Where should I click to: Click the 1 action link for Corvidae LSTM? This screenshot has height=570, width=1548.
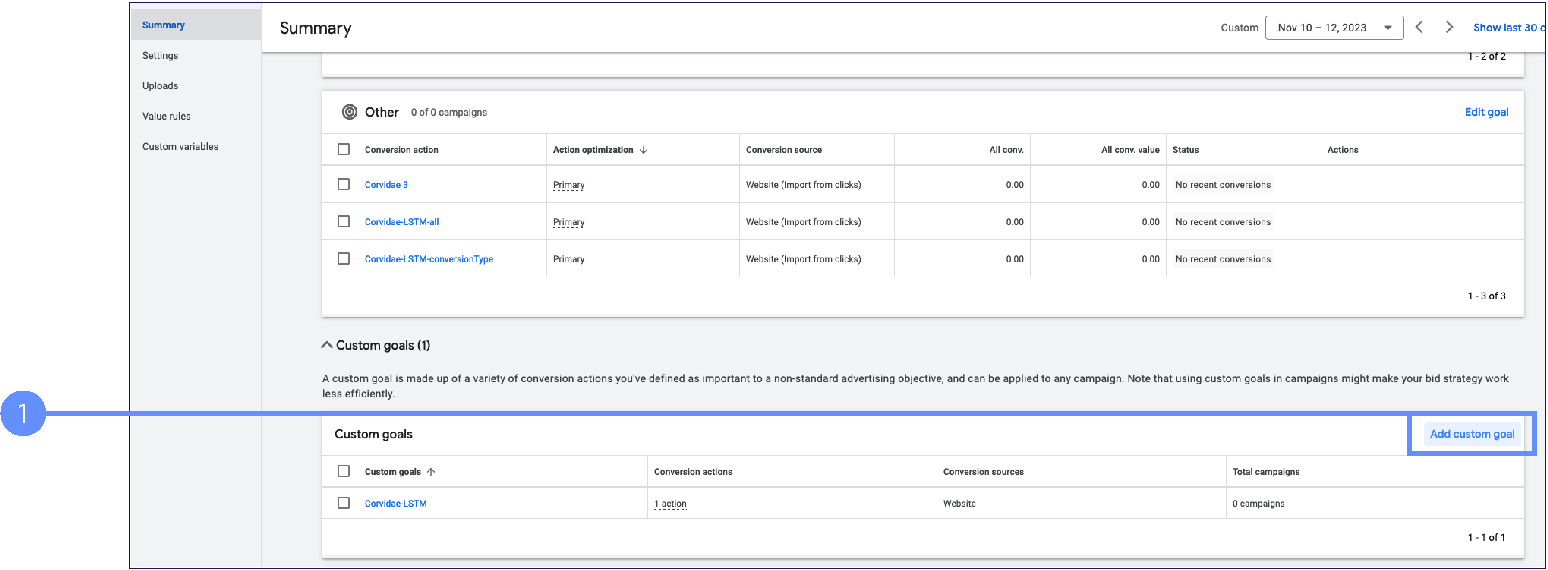pyautogui.click(x=670, y=504)
